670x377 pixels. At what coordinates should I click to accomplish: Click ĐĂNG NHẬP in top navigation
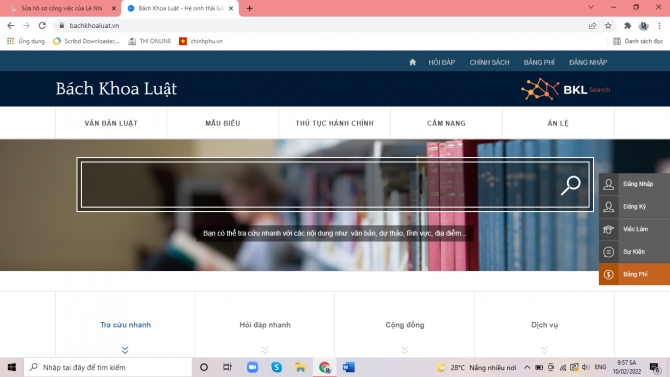(588, 62)
